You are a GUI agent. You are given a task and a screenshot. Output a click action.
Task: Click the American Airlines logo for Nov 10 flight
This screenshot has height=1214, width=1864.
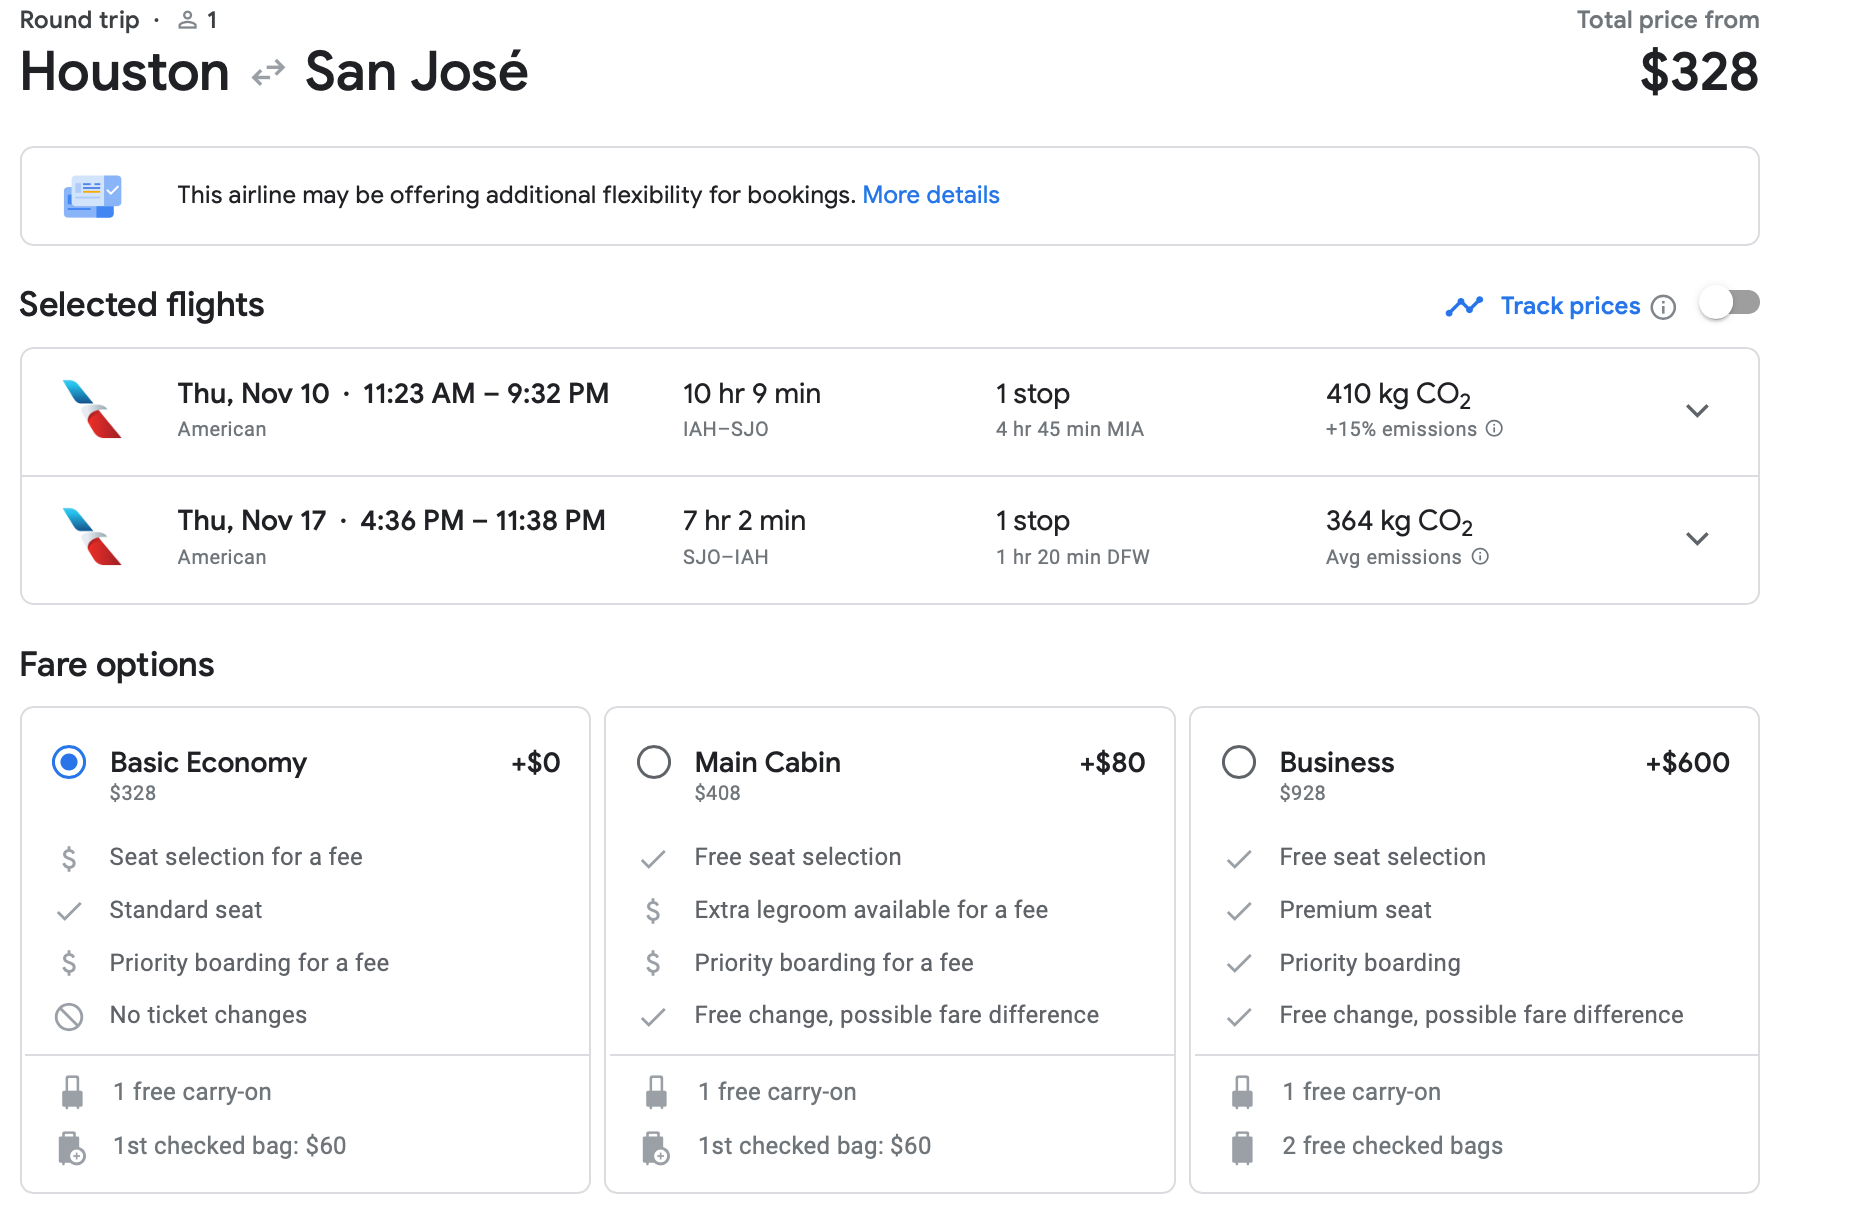coord(92,410)
